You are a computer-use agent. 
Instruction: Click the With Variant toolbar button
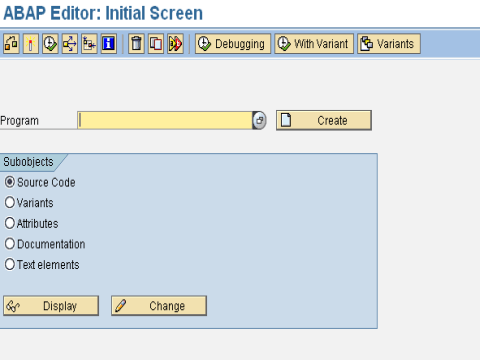(314, 44)
